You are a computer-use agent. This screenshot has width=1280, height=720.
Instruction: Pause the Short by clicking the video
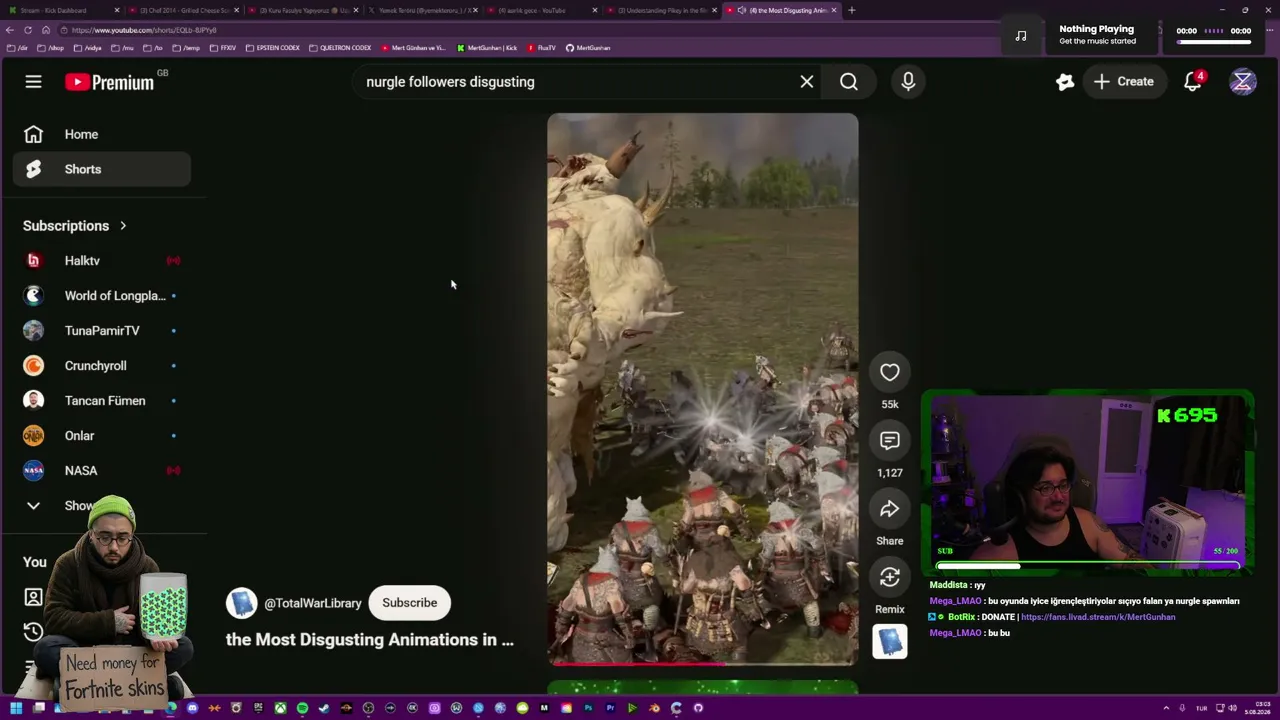point(703,389)
